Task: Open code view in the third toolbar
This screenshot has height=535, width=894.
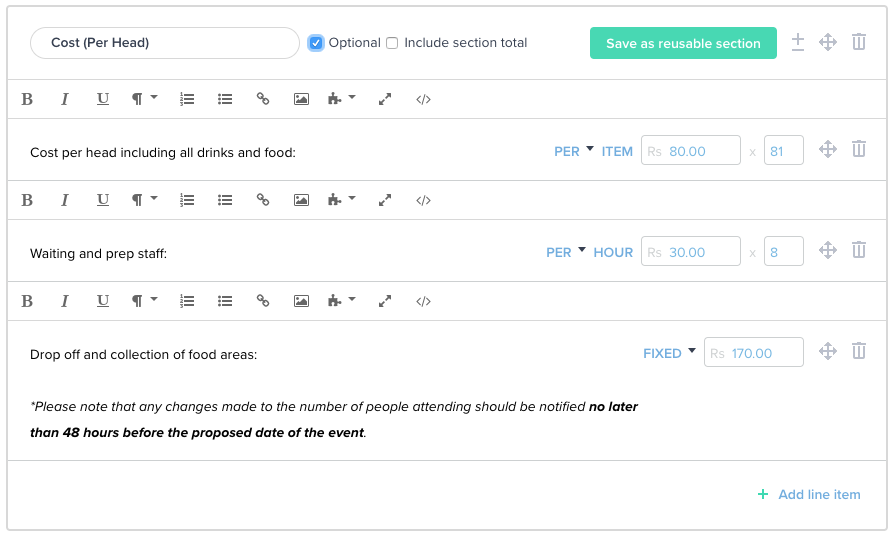Action: [423, 301]
